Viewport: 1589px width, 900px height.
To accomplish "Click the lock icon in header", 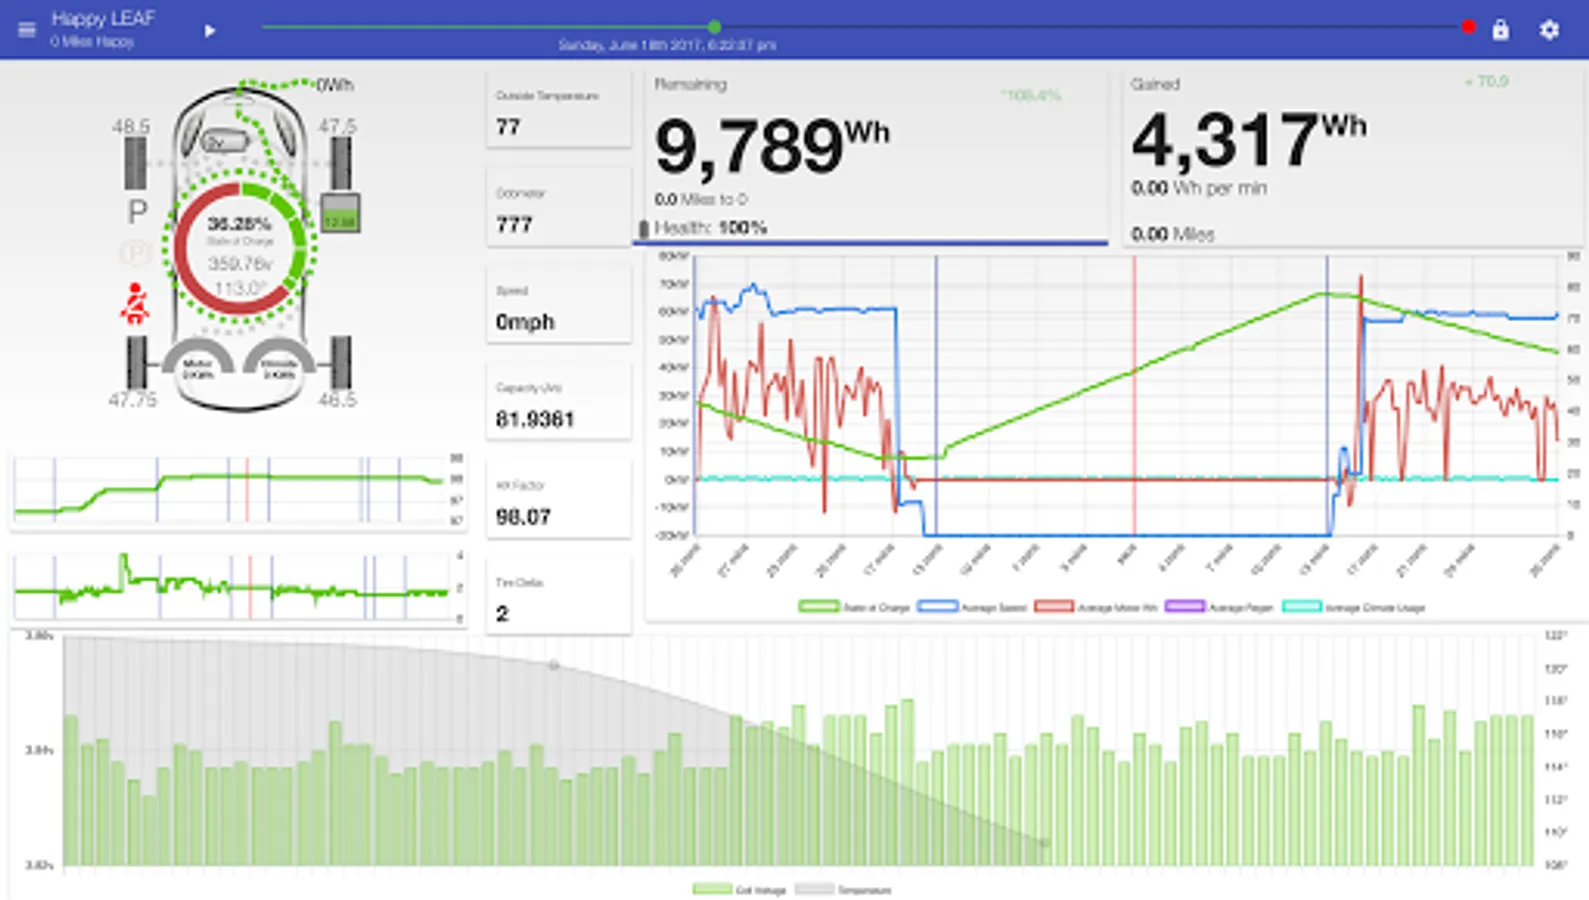I will 1500,30.
